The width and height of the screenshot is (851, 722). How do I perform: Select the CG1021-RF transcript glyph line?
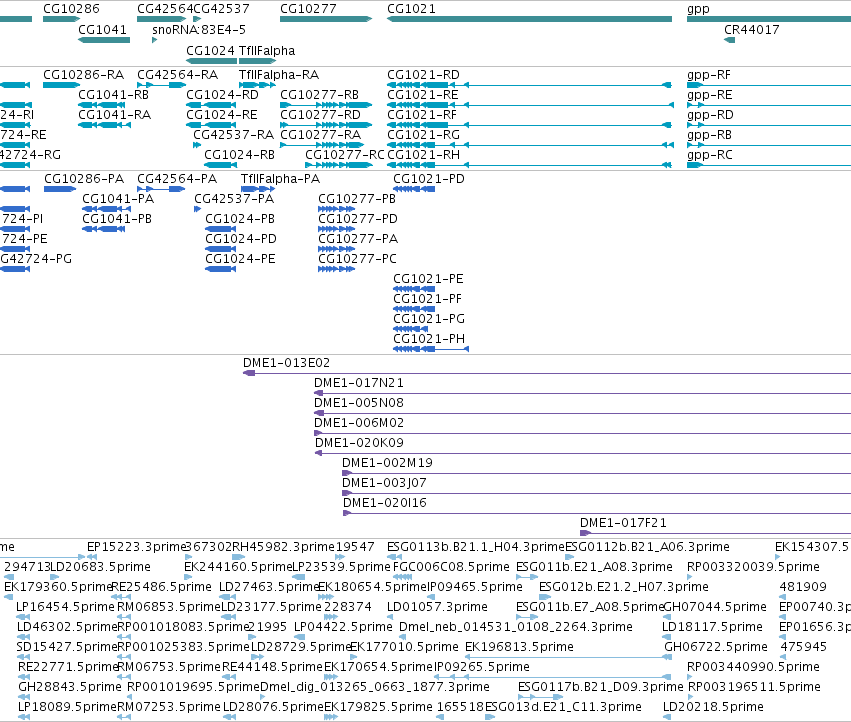click(530, 125)
